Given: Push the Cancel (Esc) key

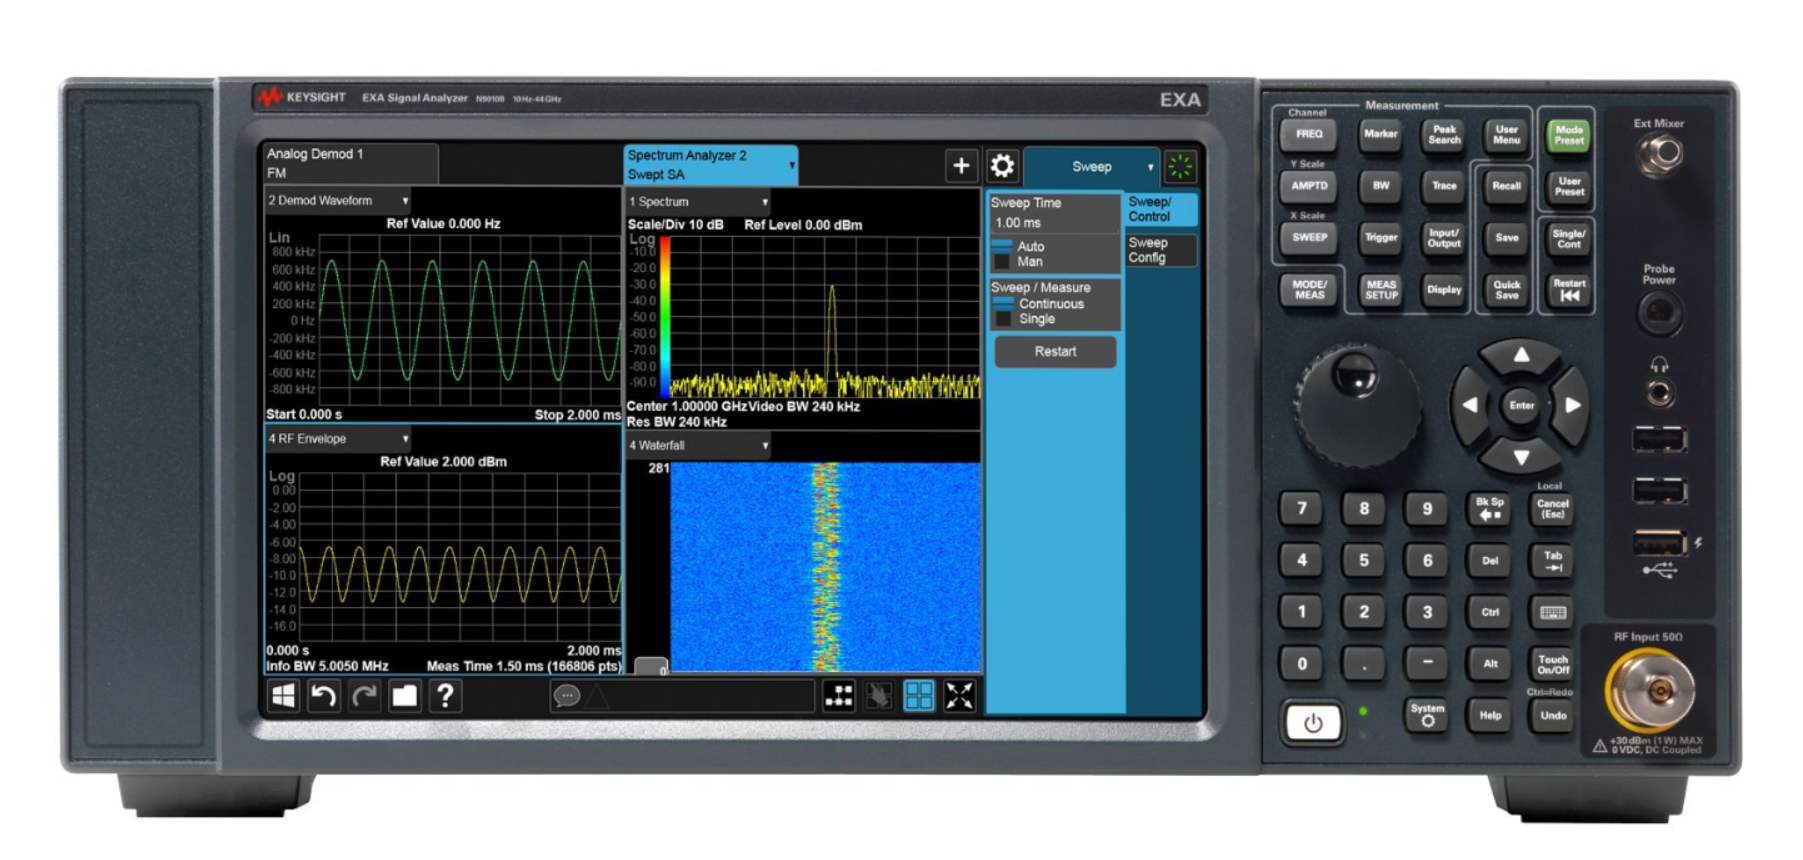Looking at the screenshot, I should click(1553, 508).
